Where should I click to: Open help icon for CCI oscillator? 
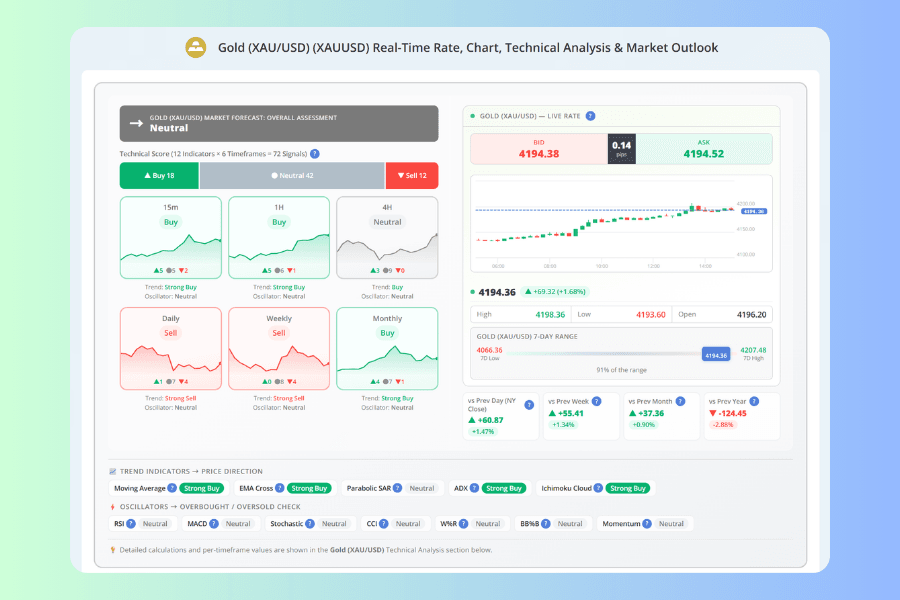pyautogui.click(x=383, y=524)
